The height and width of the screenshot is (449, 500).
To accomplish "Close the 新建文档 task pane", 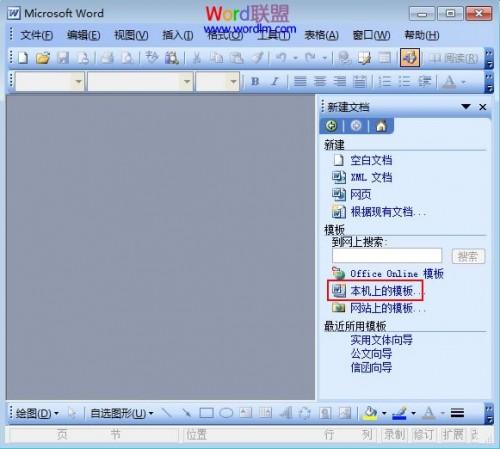I will (483, 107).
